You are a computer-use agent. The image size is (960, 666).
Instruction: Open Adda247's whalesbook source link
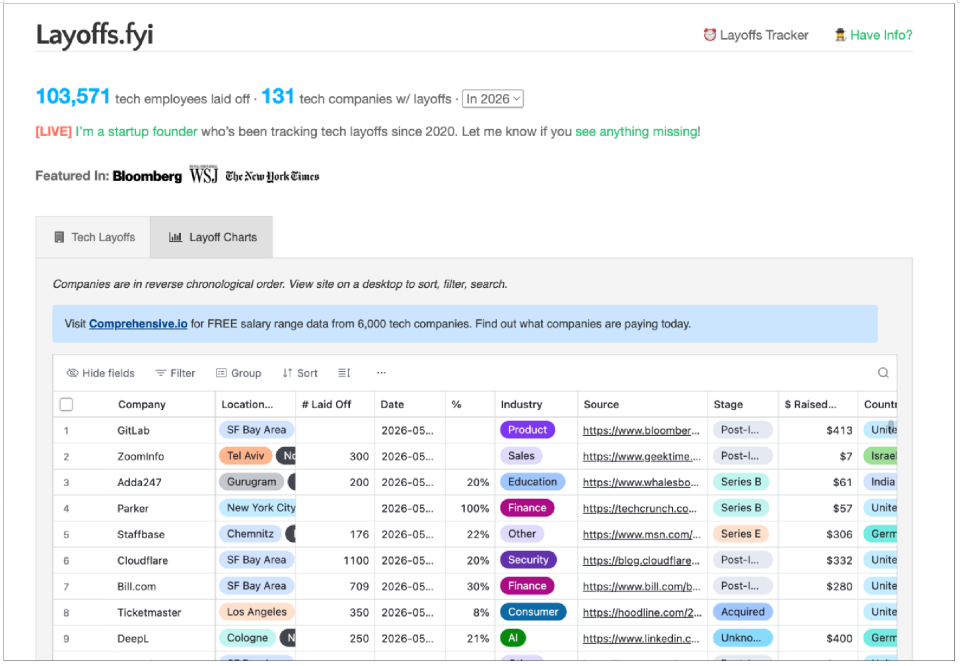pyautogui.click(x=640, y=482)
